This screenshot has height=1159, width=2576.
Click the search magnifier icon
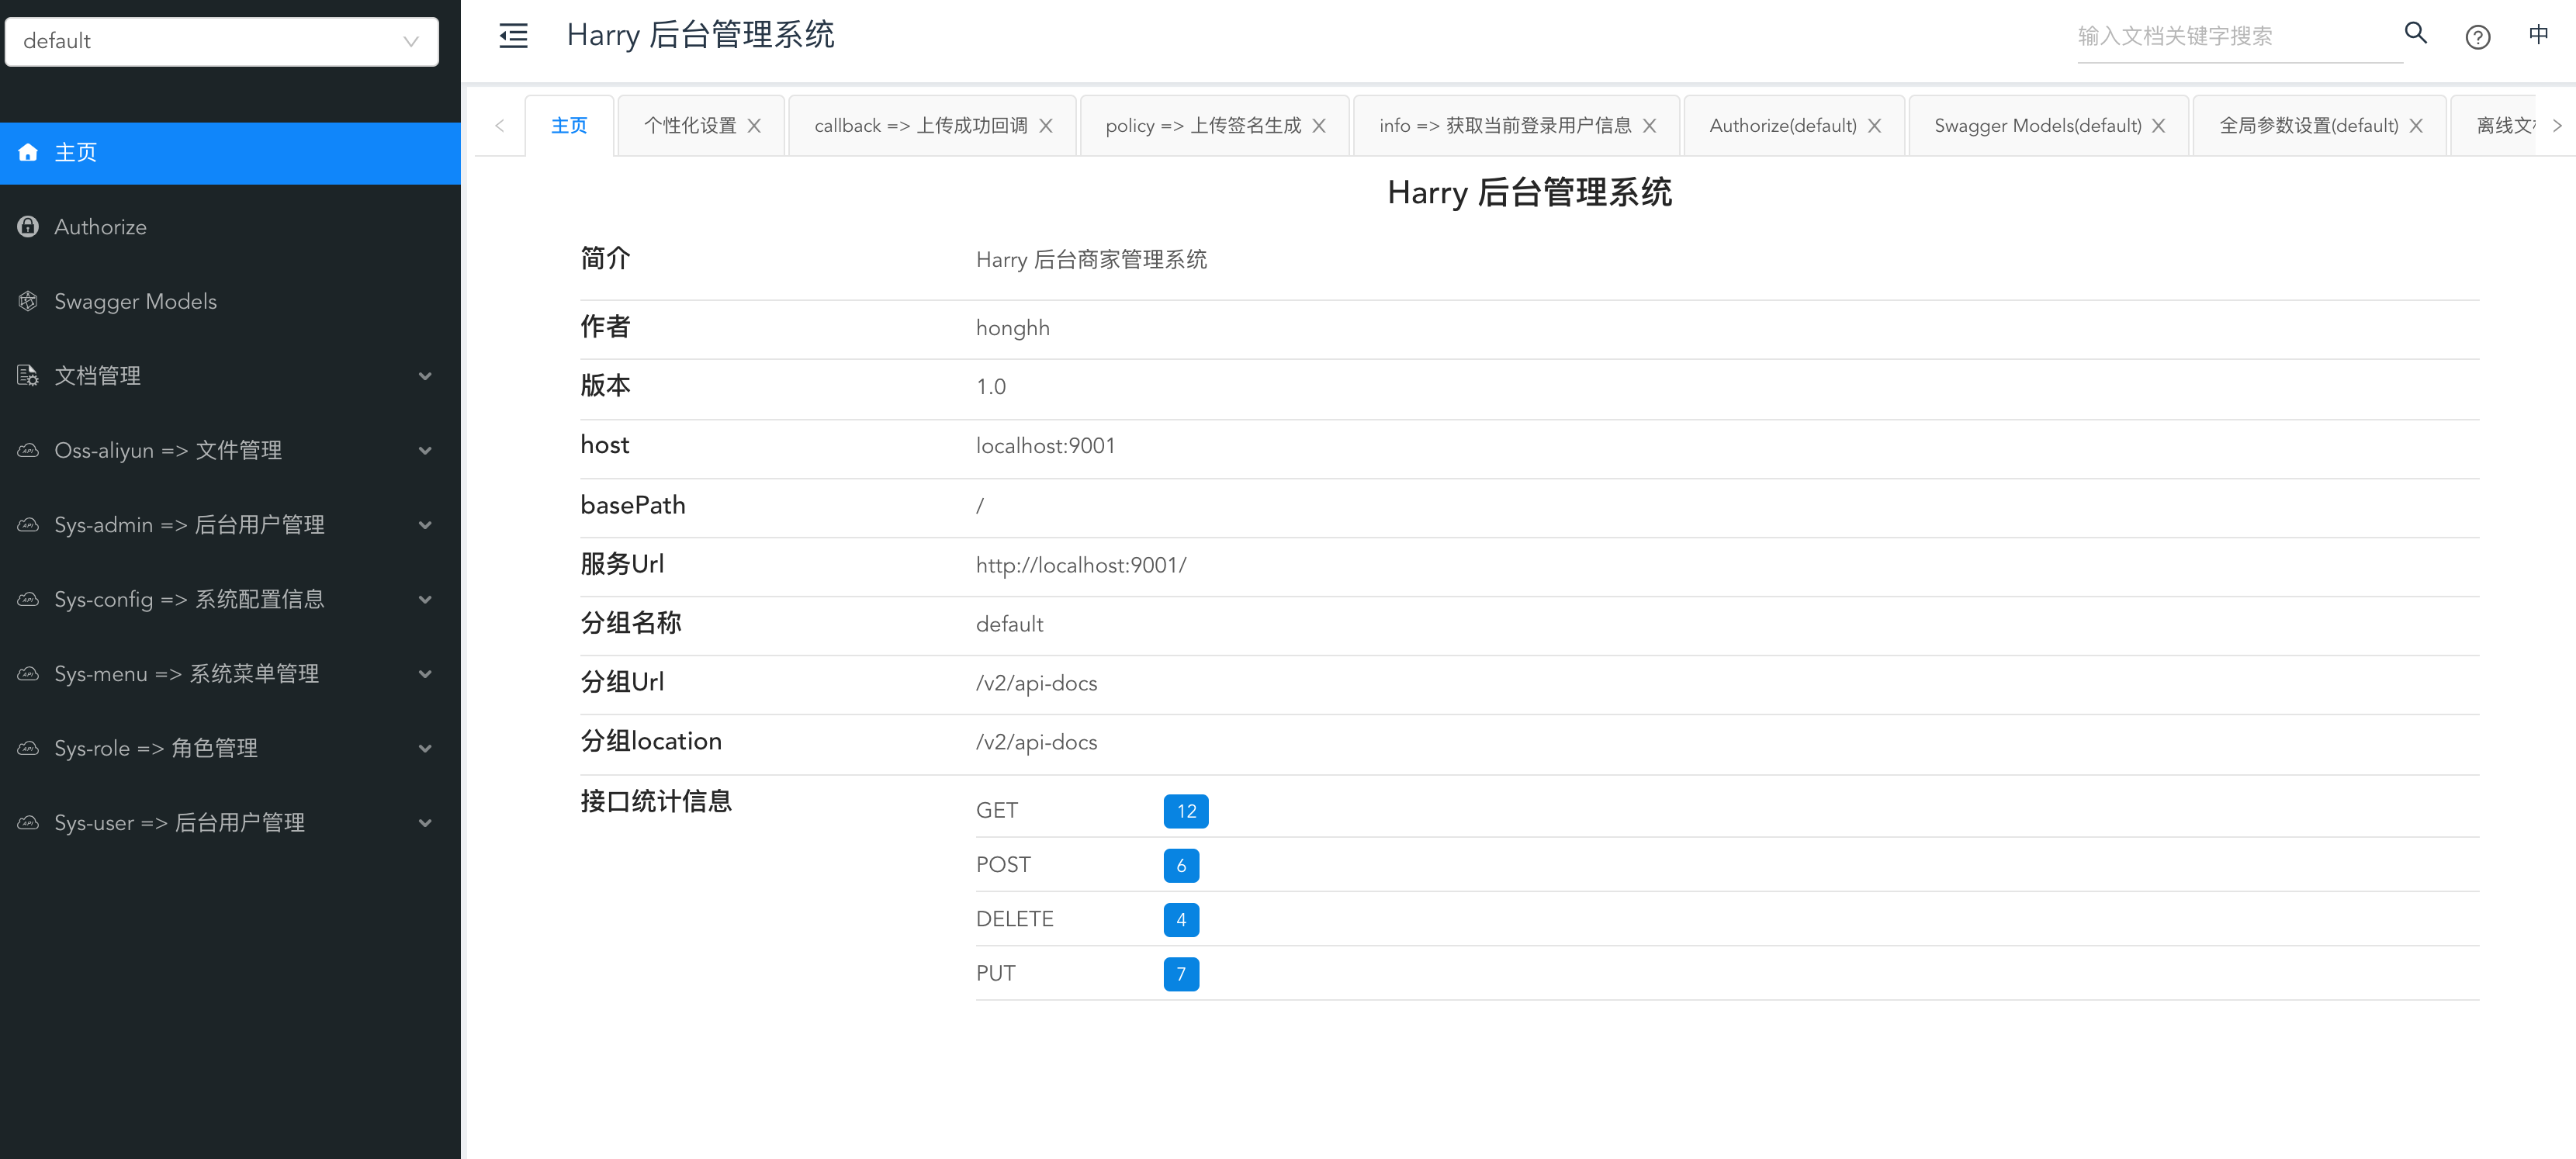coord(2415,34)
